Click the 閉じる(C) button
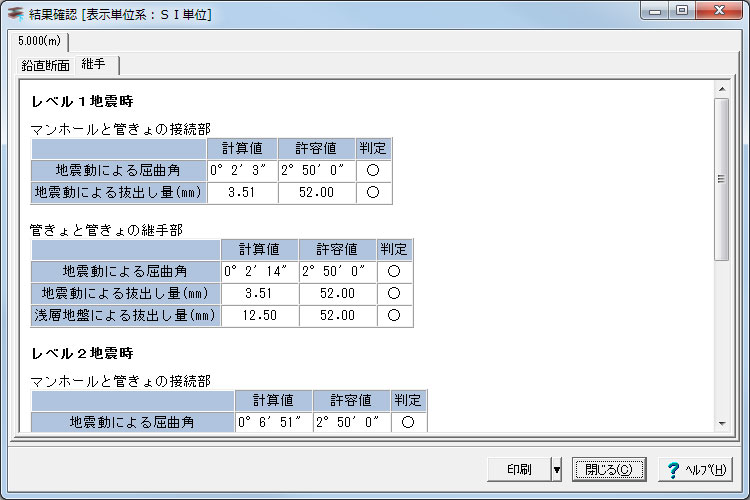750x500 pixels. pos(609,470)
